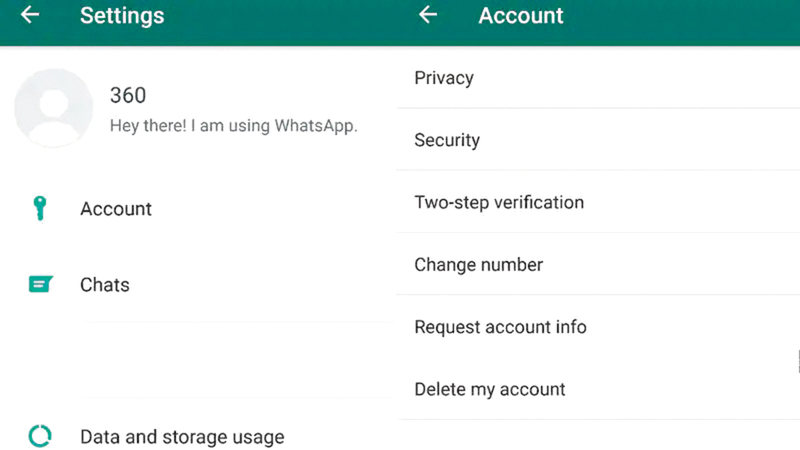Screen dimensions: 800x450
Task: Click the Settings title text
Action: 122,16
